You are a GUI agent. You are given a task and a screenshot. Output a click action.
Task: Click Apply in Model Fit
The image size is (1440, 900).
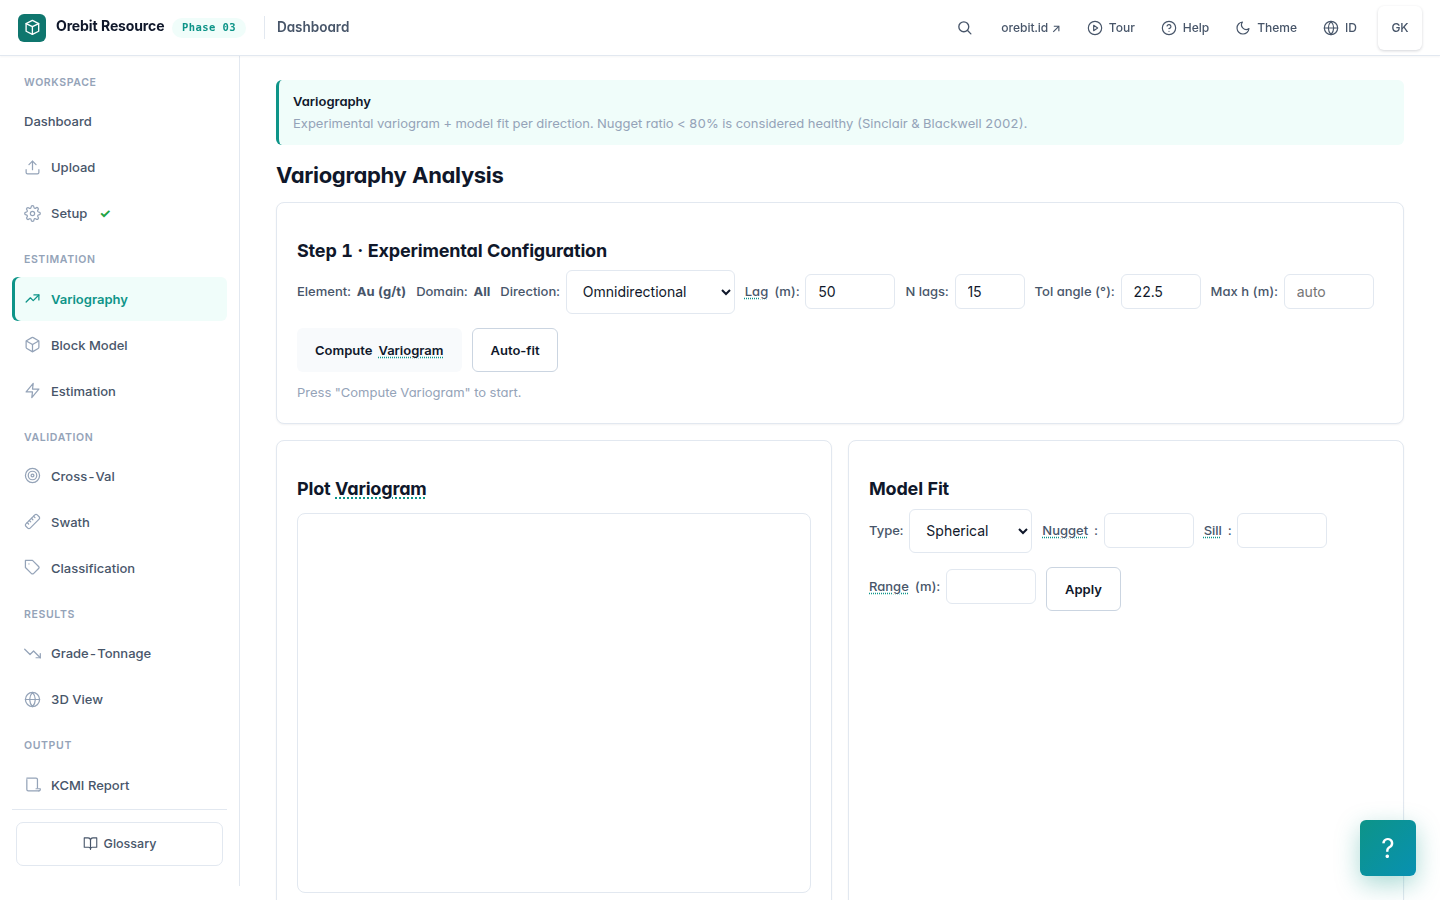pyautogui.click(x=1083, y=589)
